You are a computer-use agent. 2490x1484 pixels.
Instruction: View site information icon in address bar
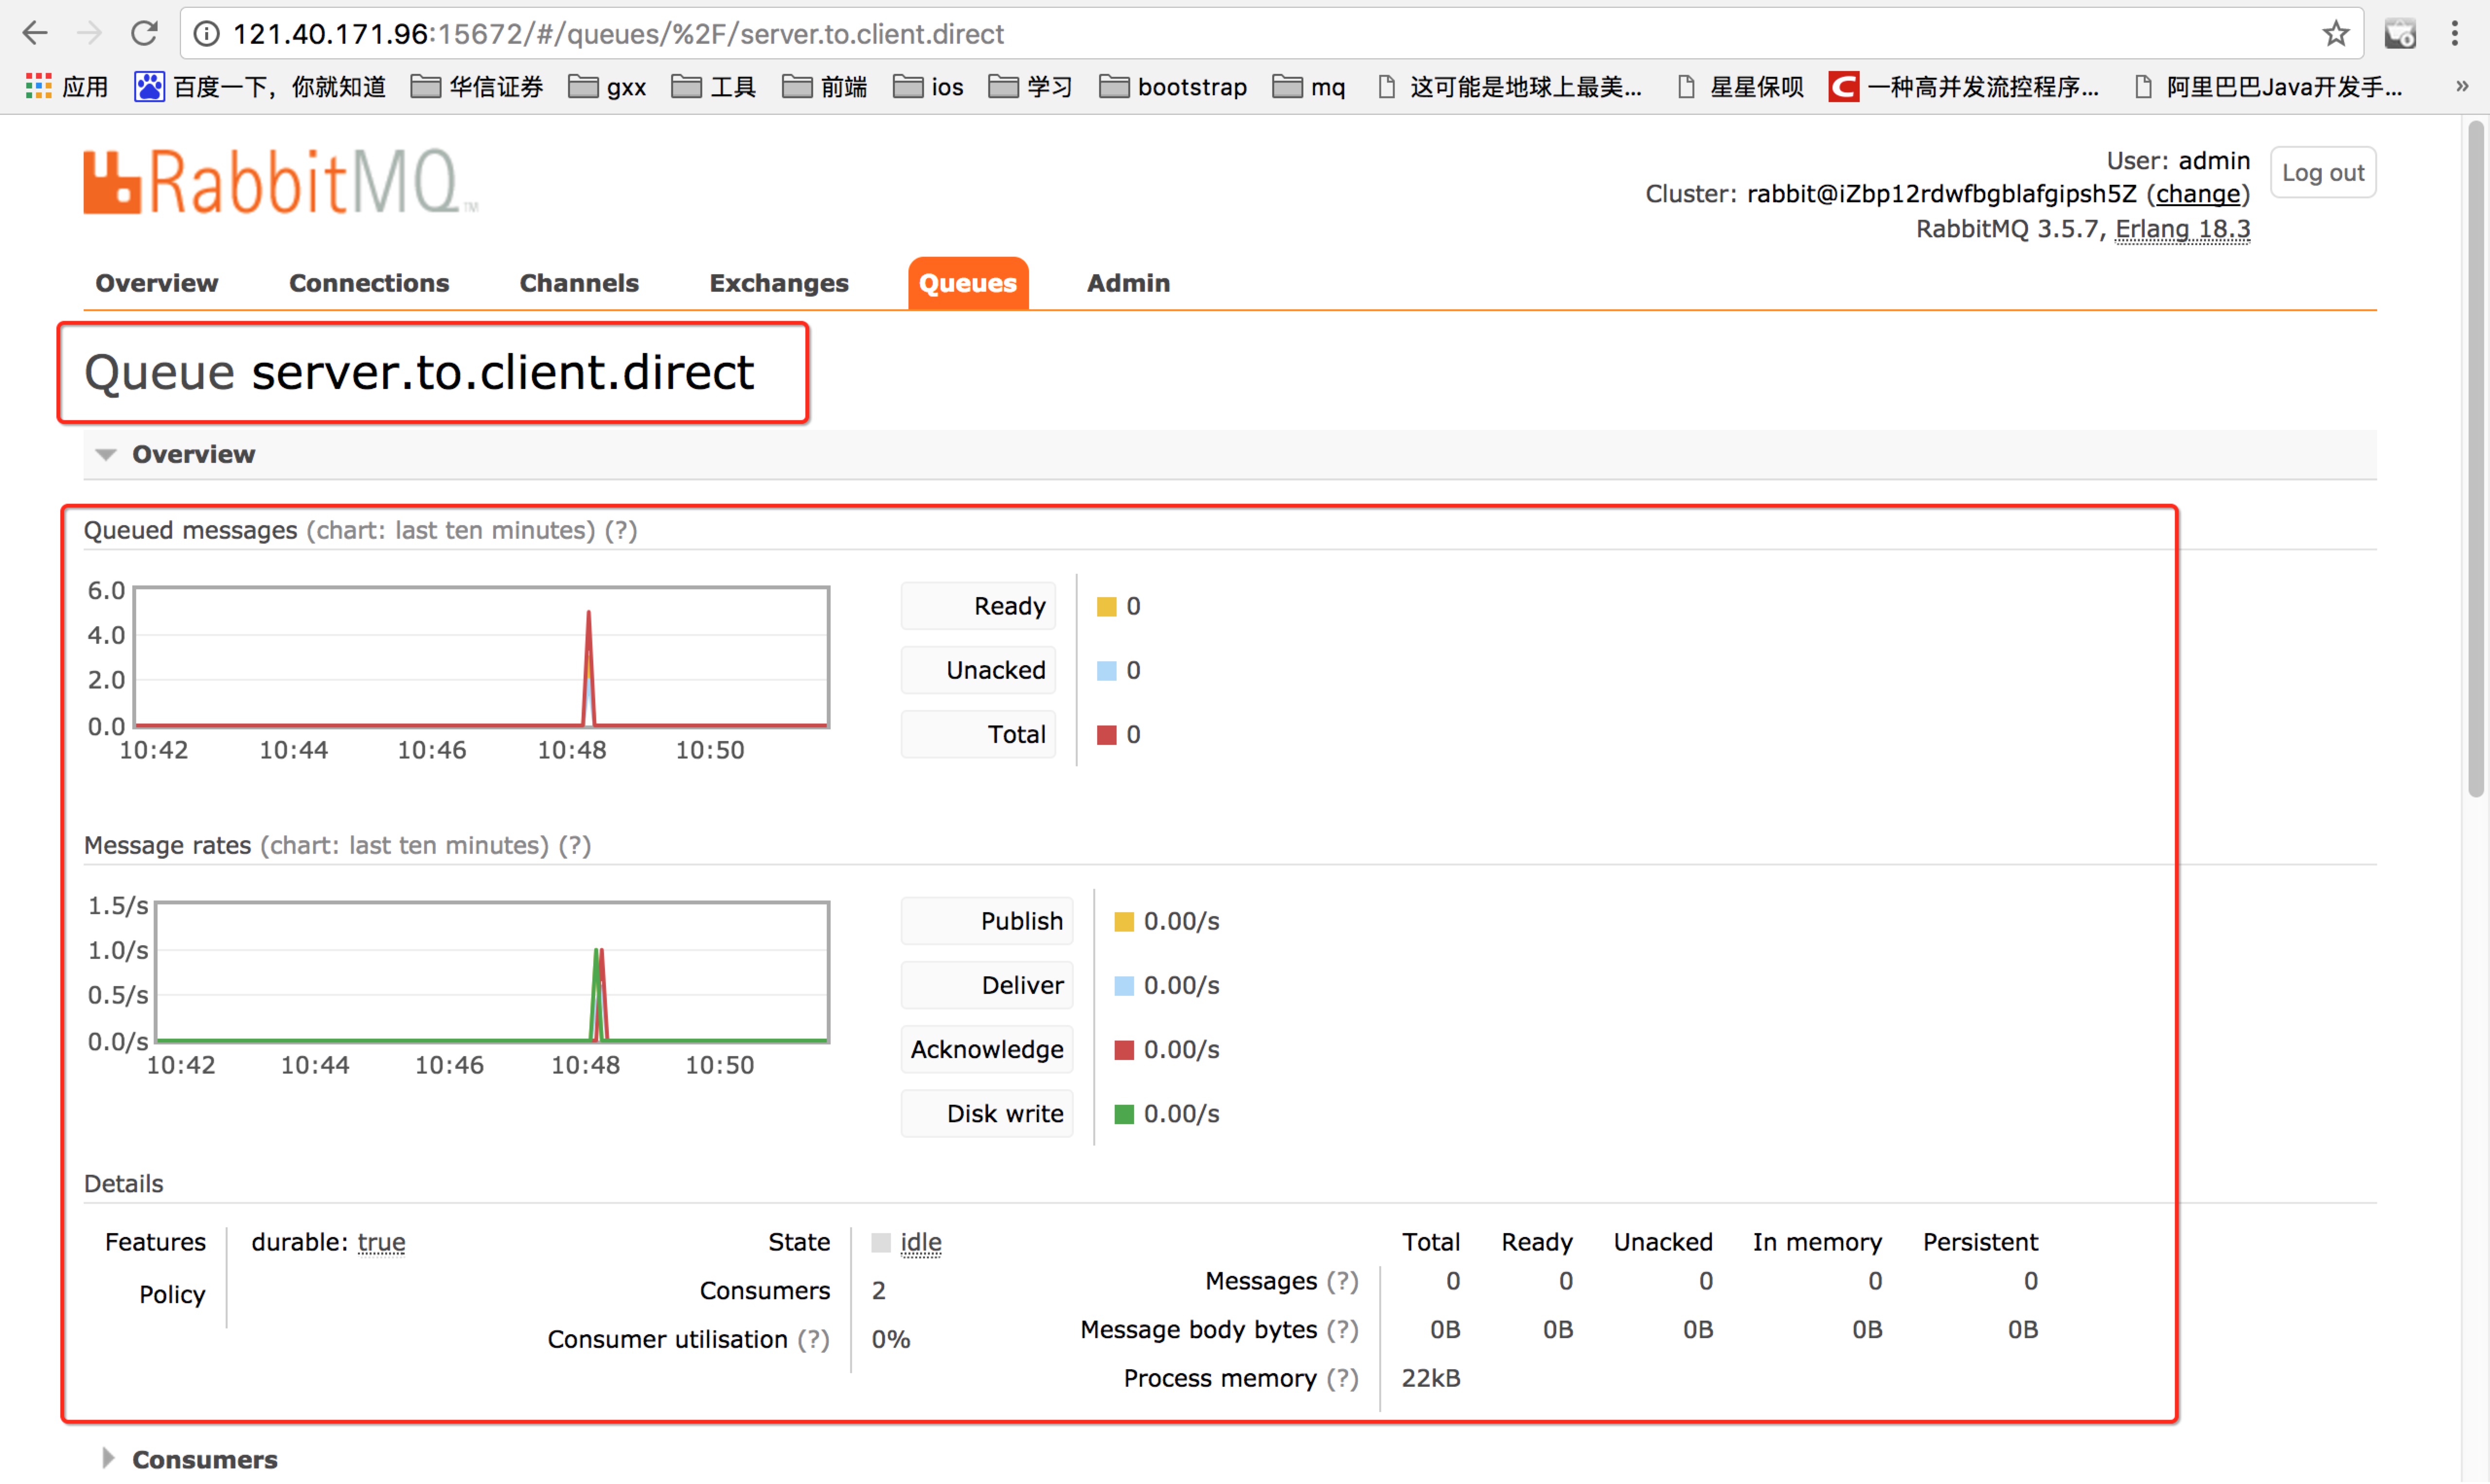pos(206,34)
